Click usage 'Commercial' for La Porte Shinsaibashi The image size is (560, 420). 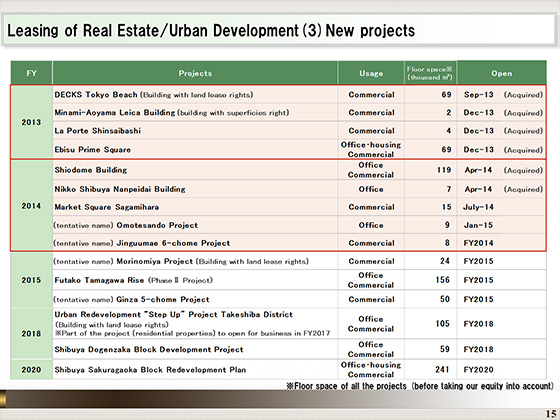[371, 131]
